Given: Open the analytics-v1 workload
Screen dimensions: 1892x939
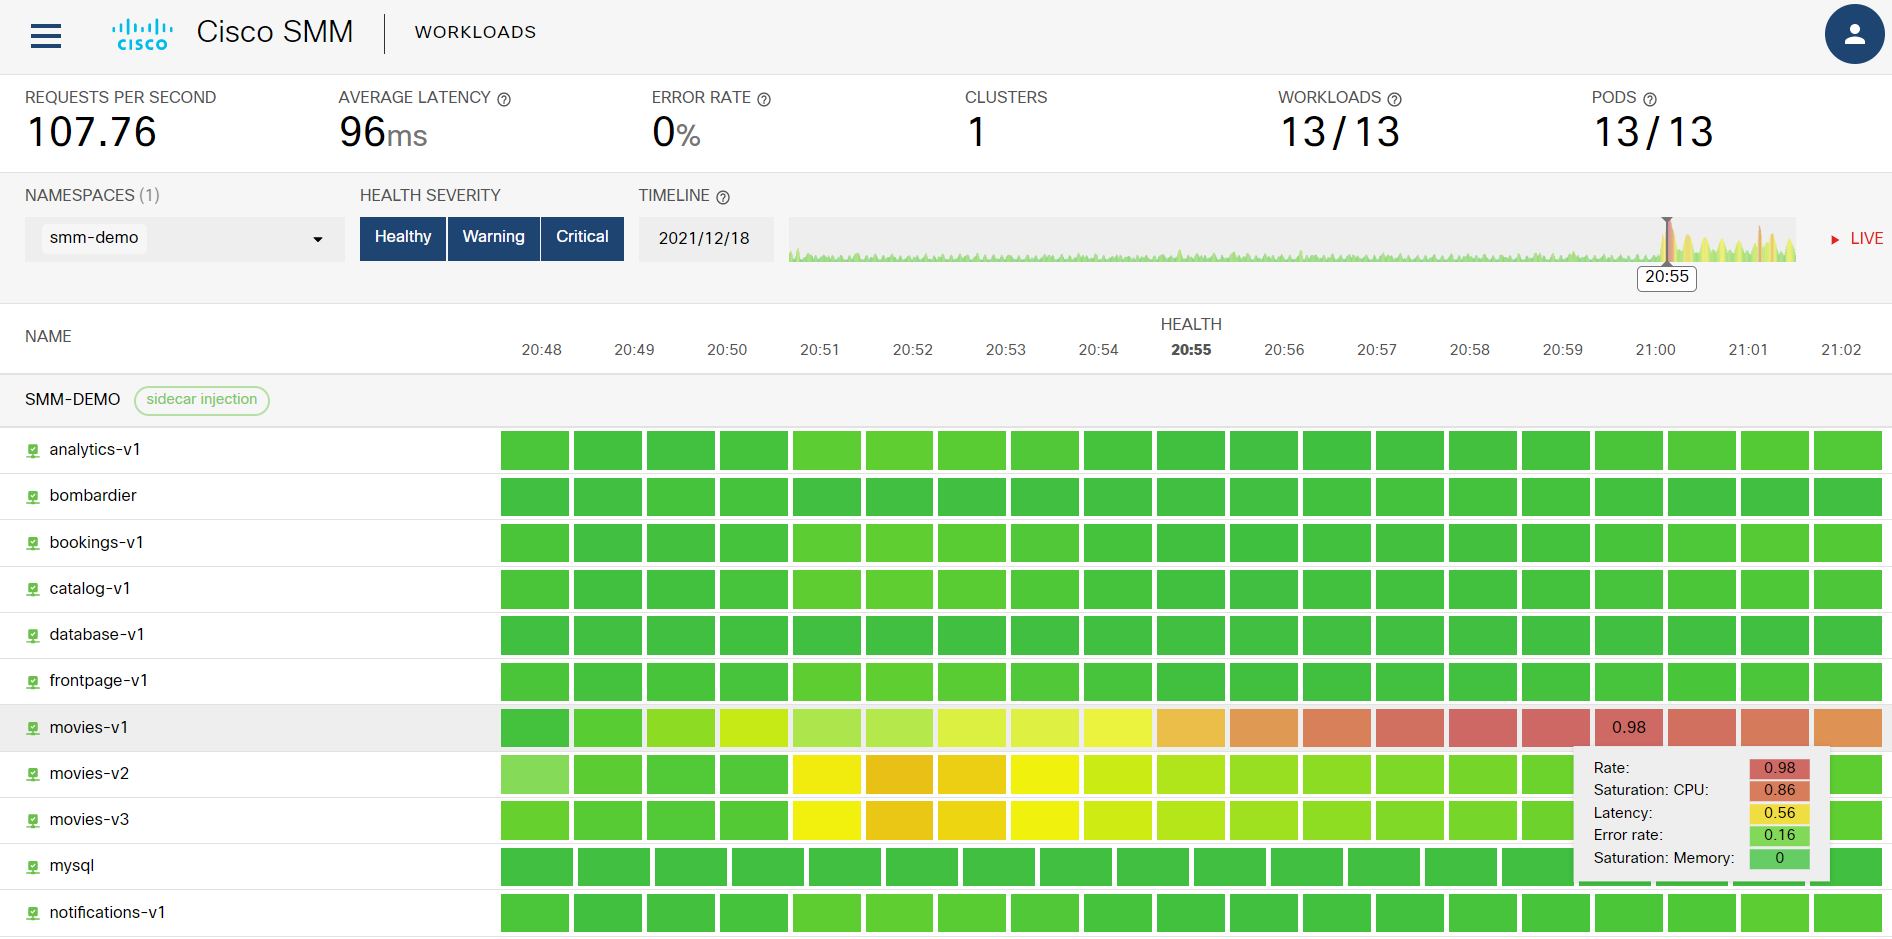Looking at the screenshot, I should pos(95,450).
